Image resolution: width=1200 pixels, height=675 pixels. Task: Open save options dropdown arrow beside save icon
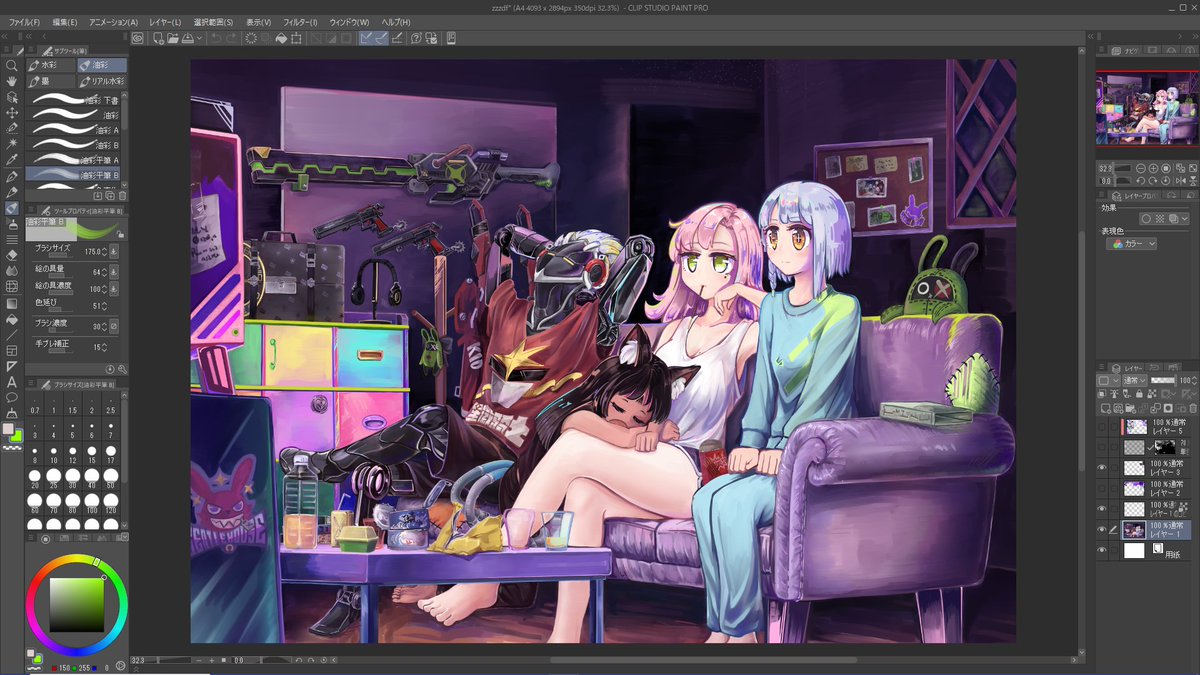click(x=200, y=38)
